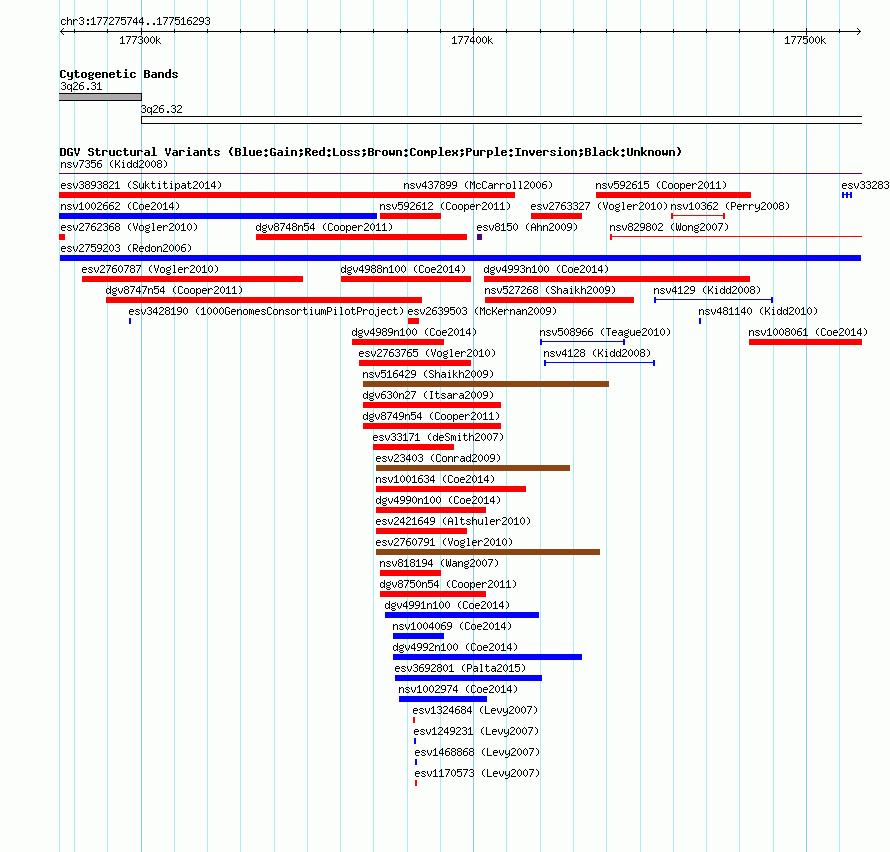This screenshot has height=852, width=890.
Task: Select dgv4991n100 (Coe2014) label
Action: coord(447,605)
